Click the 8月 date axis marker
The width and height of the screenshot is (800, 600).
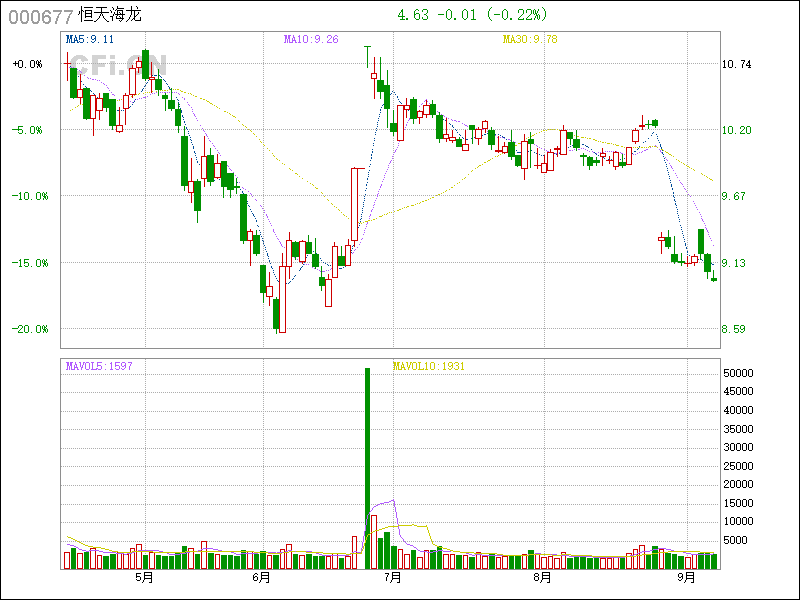(x=542, y=577)
